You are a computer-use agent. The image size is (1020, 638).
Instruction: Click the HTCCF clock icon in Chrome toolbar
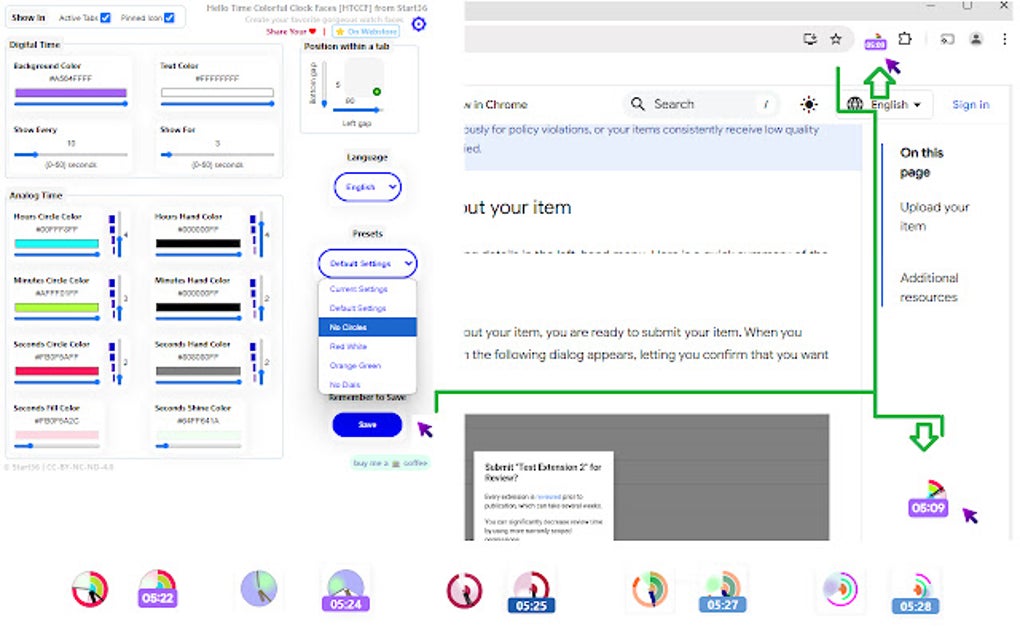pos(875,39)
